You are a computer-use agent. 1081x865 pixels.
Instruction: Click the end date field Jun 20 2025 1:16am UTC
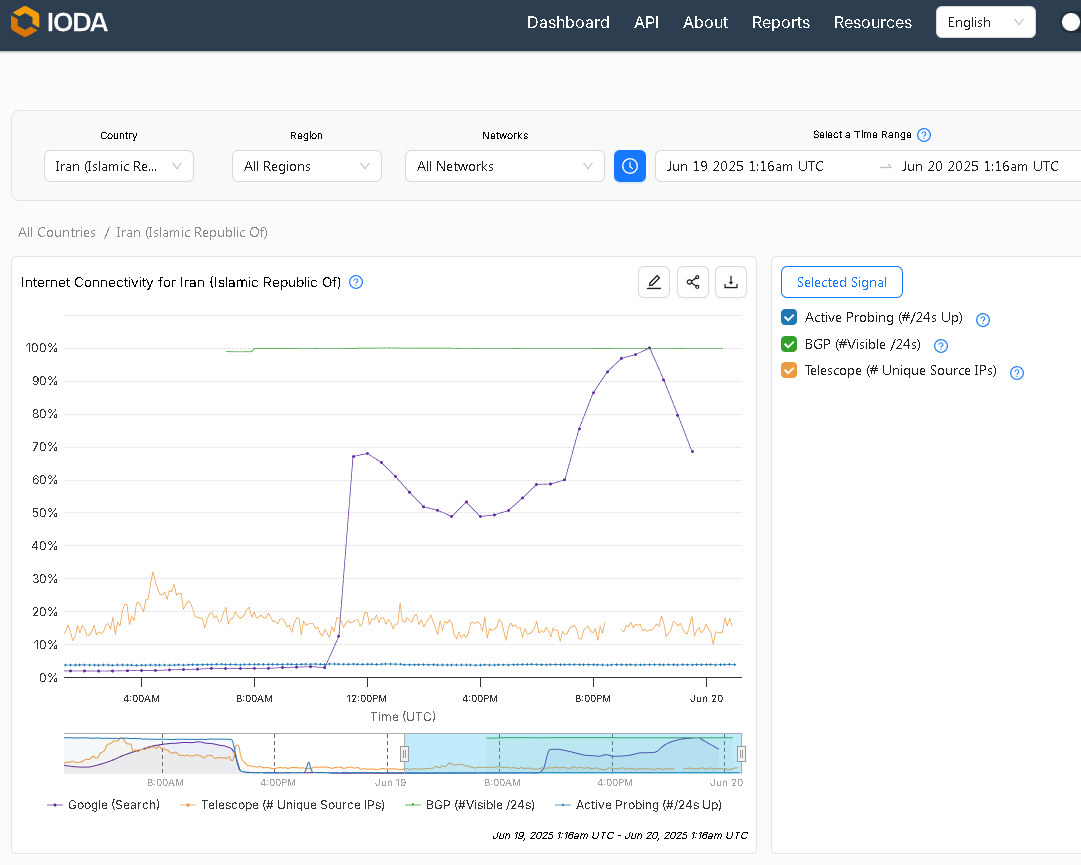pyautogui.click(x=980, y=166)
